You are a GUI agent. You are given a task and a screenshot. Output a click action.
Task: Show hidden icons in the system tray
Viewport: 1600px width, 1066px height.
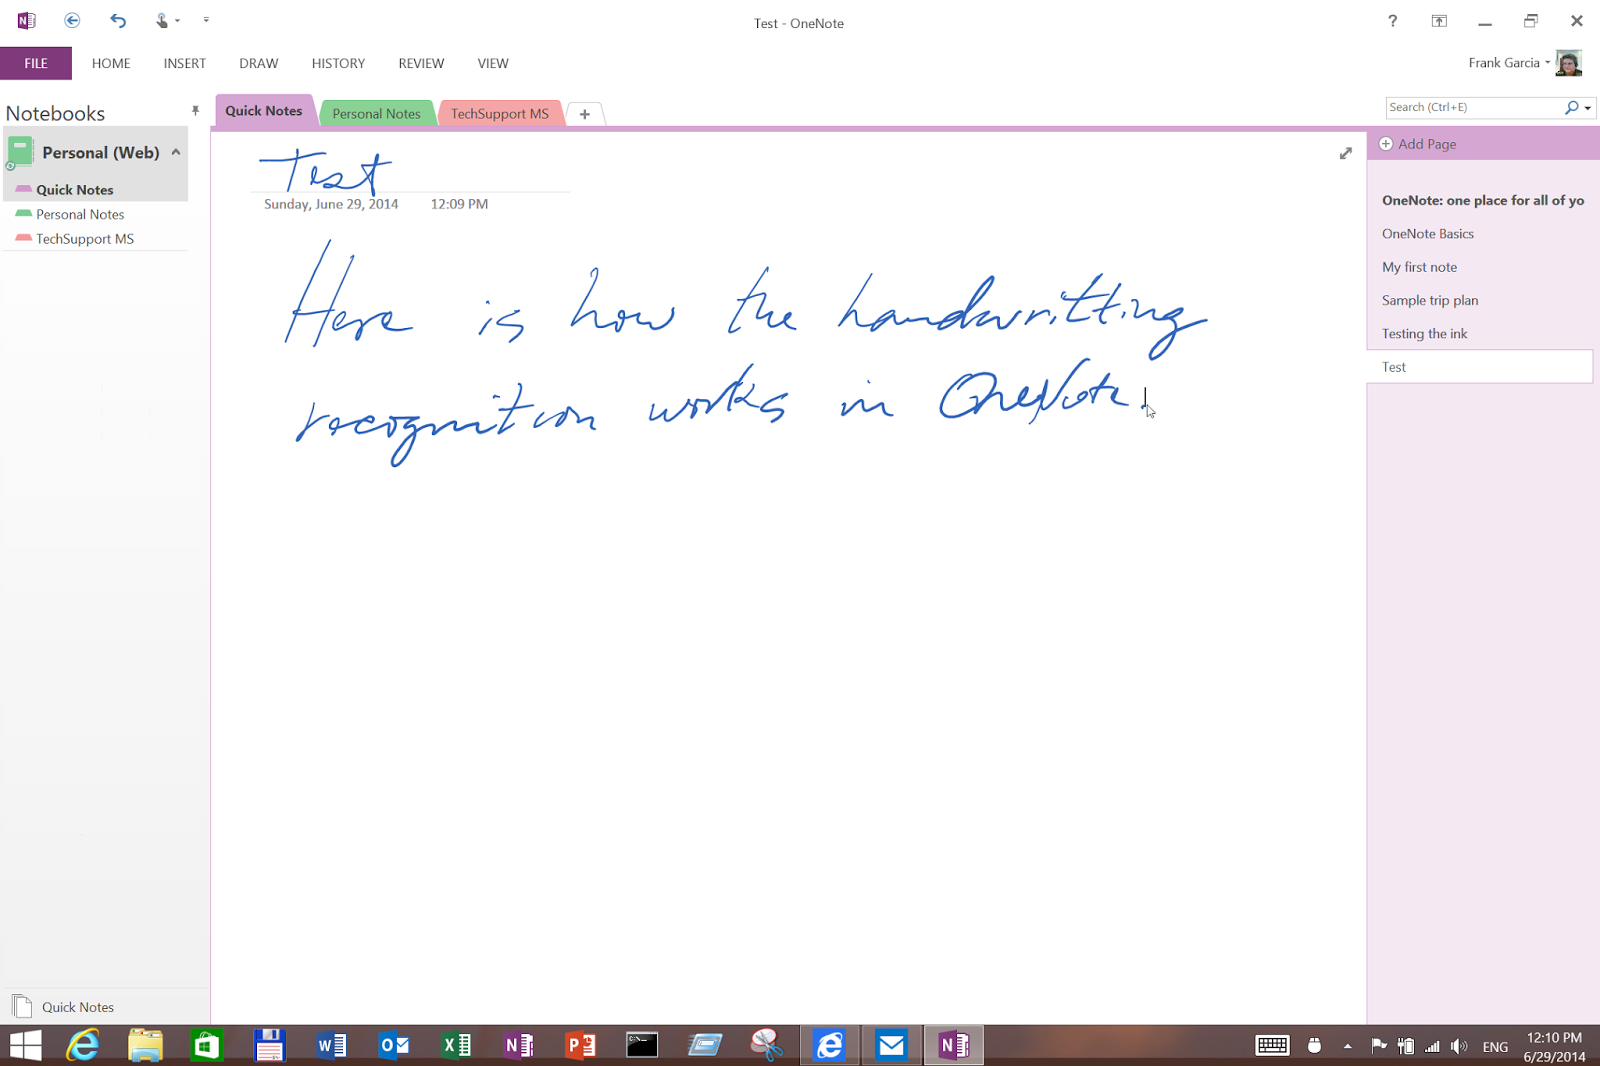pos(1346,1046)
